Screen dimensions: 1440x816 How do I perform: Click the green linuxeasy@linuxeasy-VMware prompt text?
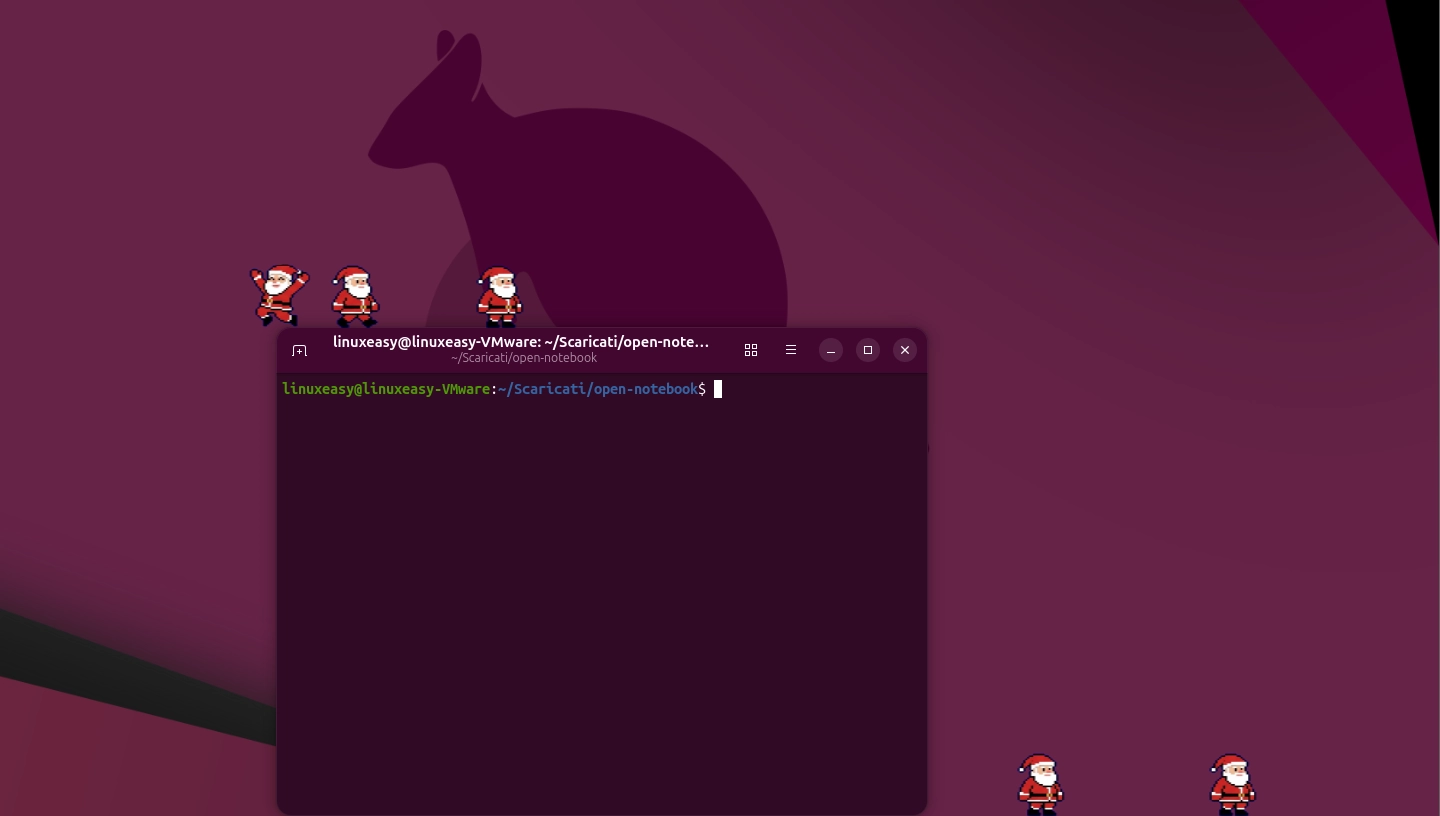386,389
